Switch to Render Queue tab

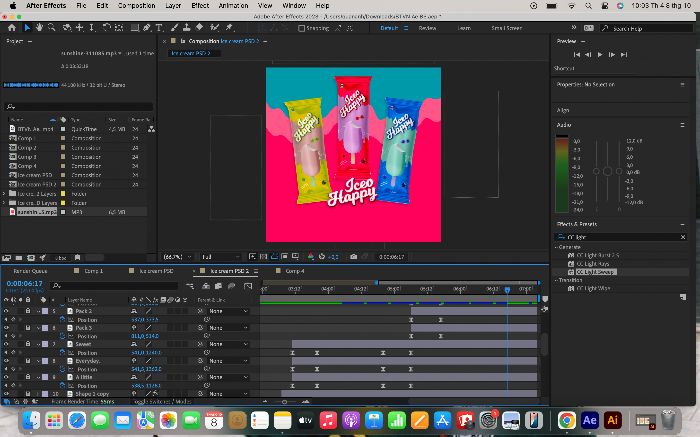[x=30, y=271]
